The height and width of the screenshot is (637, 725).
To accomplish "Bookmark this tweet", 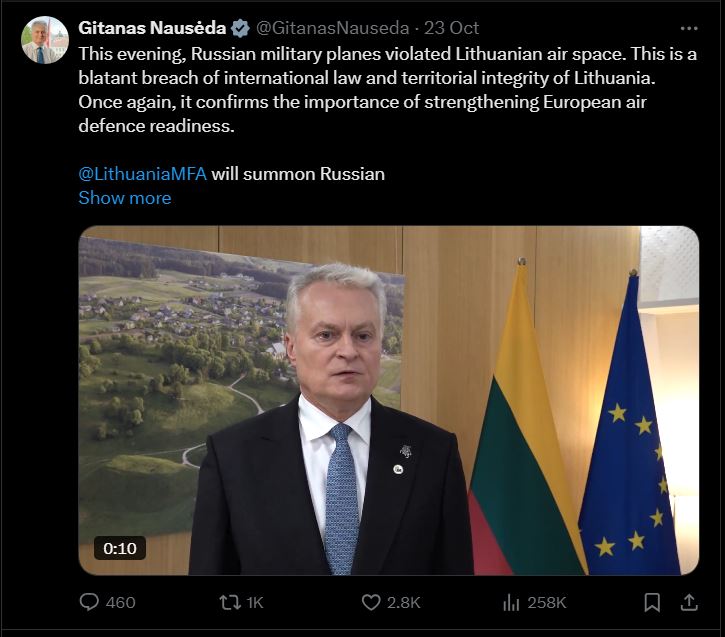I will [x=652, y=602].
